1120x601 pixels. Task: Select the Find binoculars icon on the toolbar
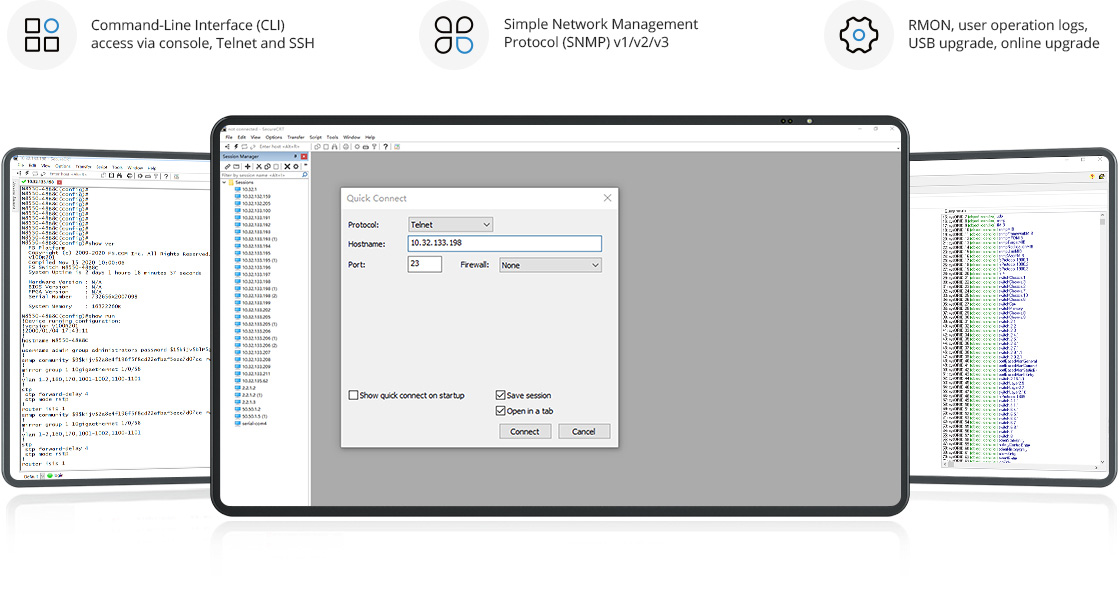pos(335,146)
